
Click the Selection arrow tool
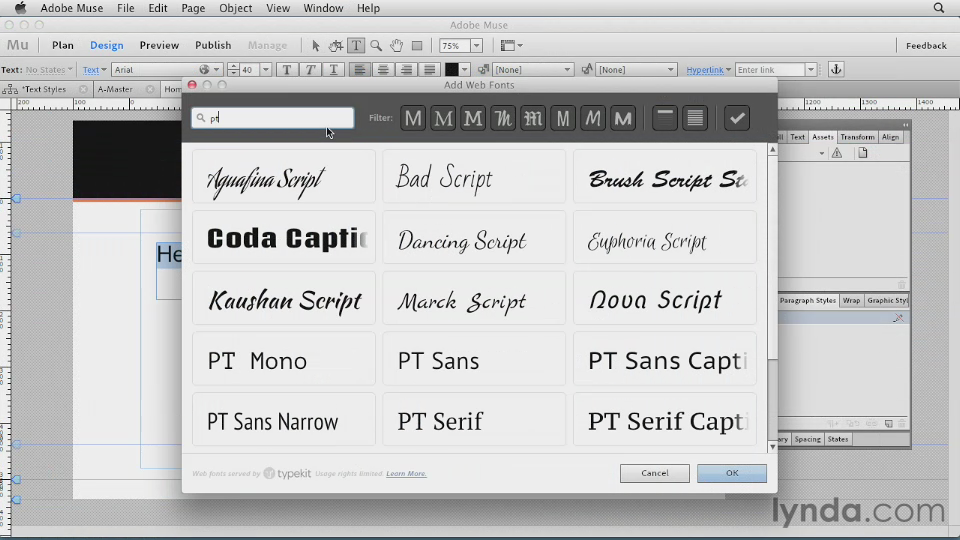click(x=316, y=46)
